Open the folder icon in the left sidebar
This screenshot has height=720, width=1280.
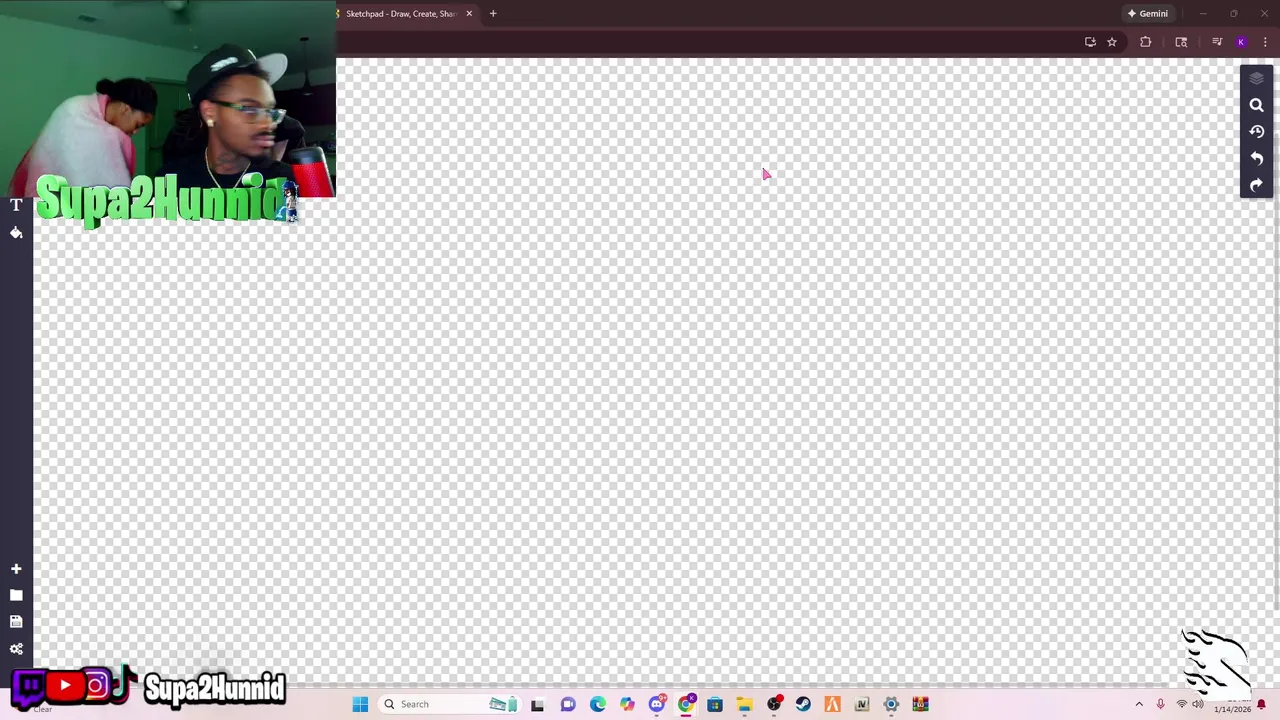point(16,595)
